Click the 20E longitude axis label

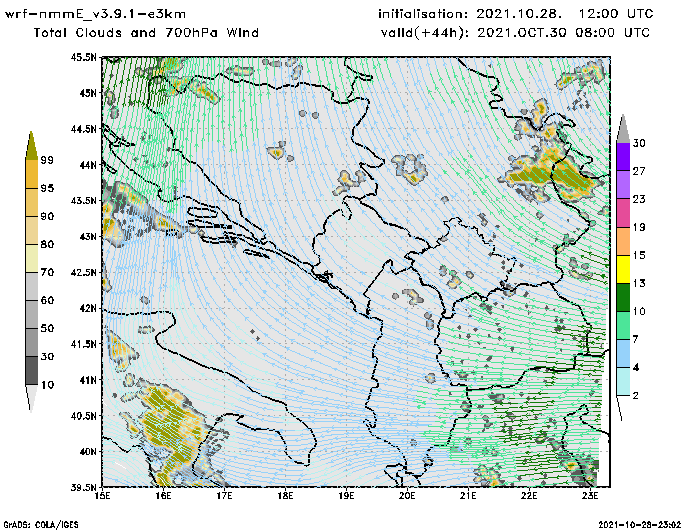tap(407, 496)
